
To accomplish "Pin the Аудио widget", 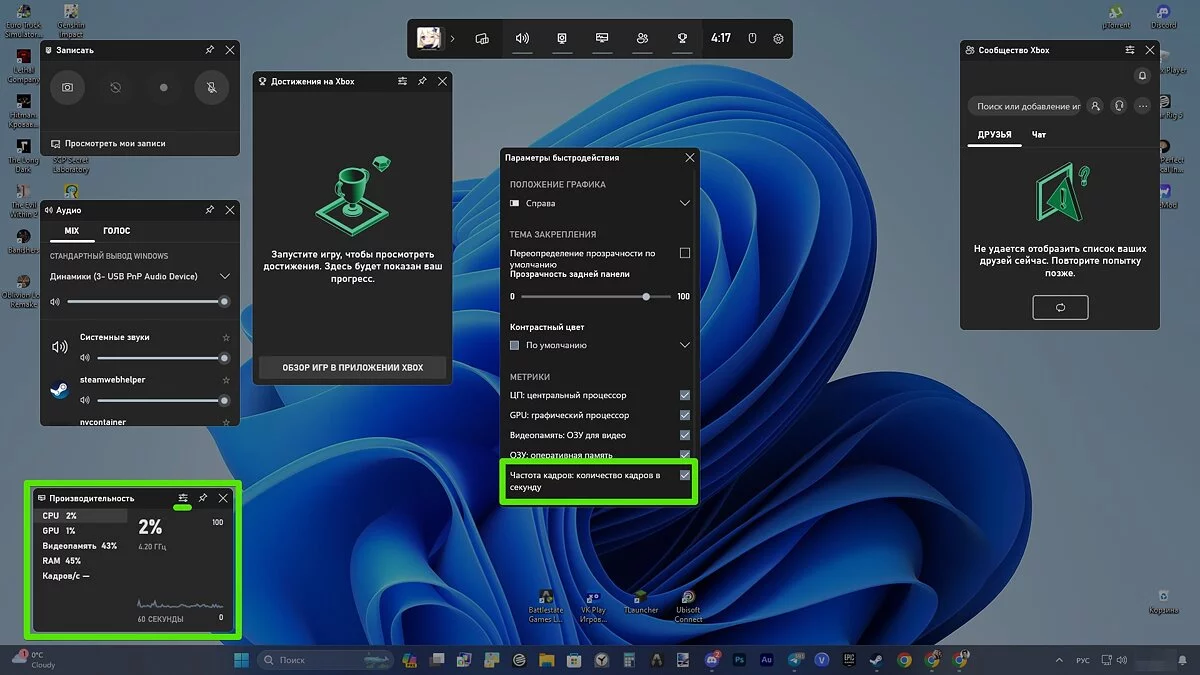I will (209, 210).
